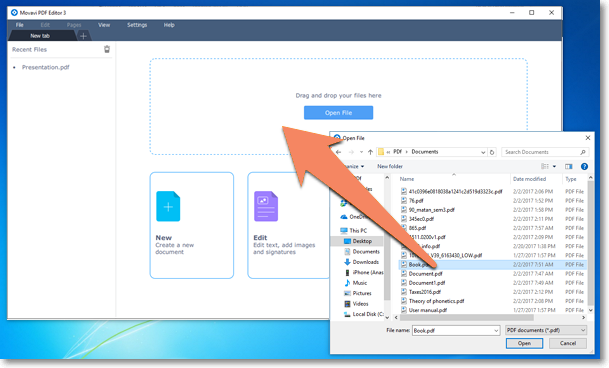Select Music in navigation pane

pyautogui.click(x=360, y=283)
